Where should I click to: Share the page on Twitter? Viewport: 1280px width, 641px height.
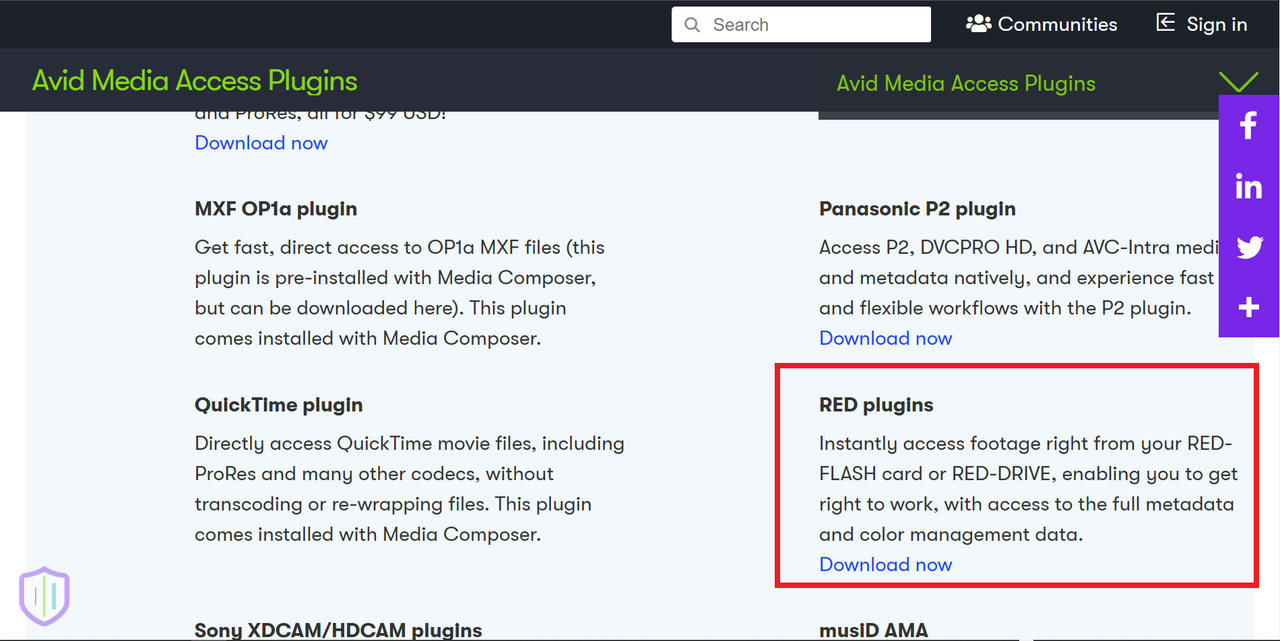1249,248
